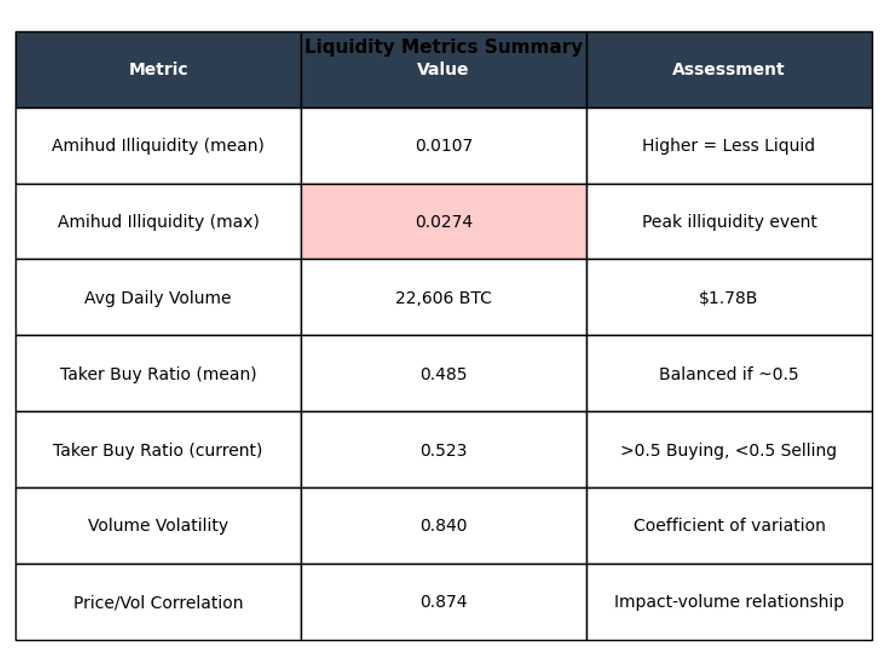Select the Amihud Illiquidity (max) label
Screen dimensions: 882x653
158,222
